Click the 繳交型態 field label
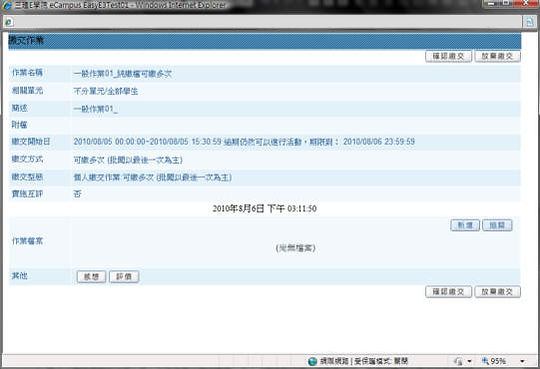Image resolution: width=540 pixels, height=369 pixels. 27,177
